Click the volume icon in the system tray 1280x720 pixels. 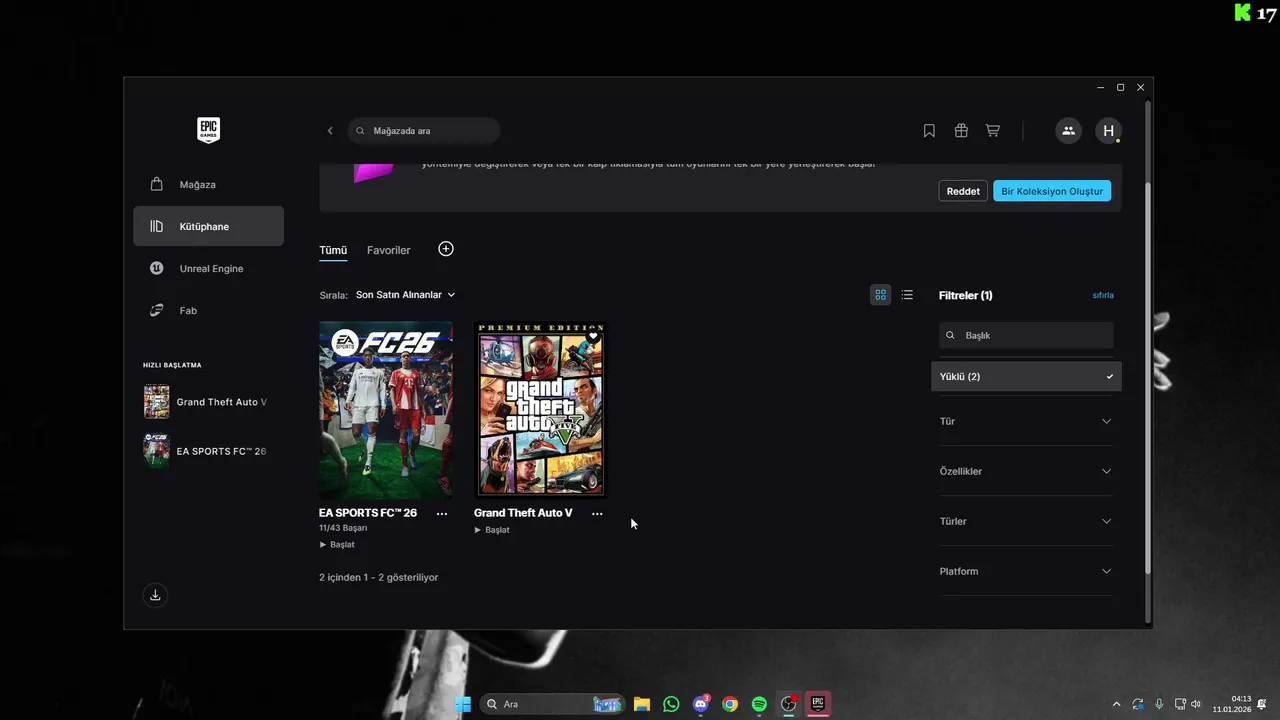(x=1196, y=704)
